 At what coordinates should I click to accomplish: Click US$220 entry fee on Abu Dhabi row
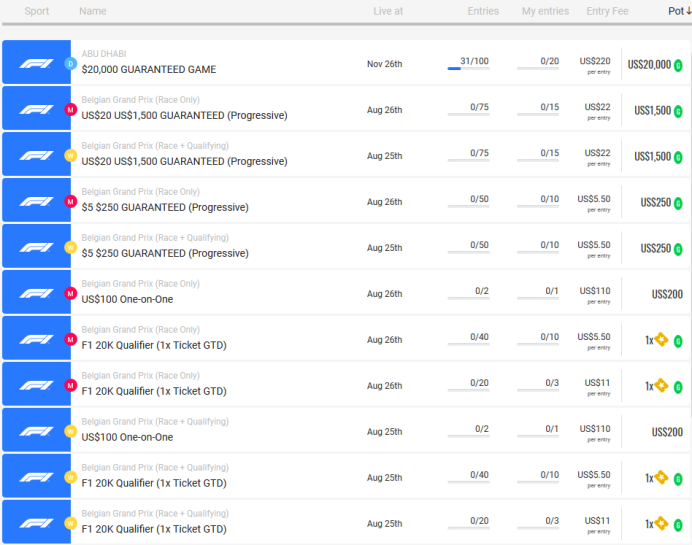[x=595, y=61]
